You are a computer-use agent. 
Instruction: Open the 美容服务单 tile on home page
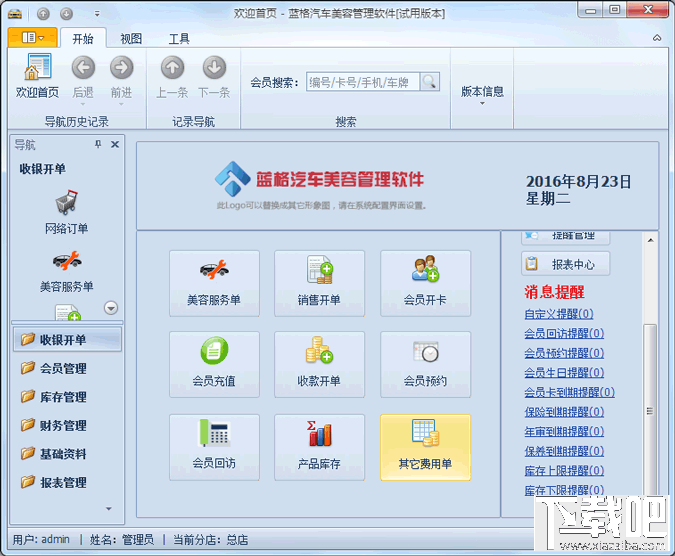(214, 284)
